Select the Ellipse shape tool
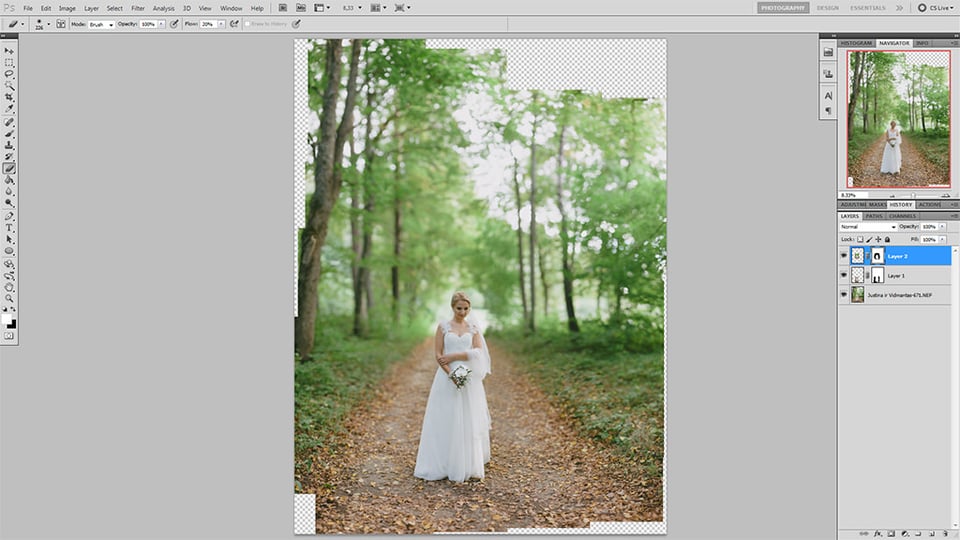The height and width of the screenshot is (540, 960). point(9,251)
